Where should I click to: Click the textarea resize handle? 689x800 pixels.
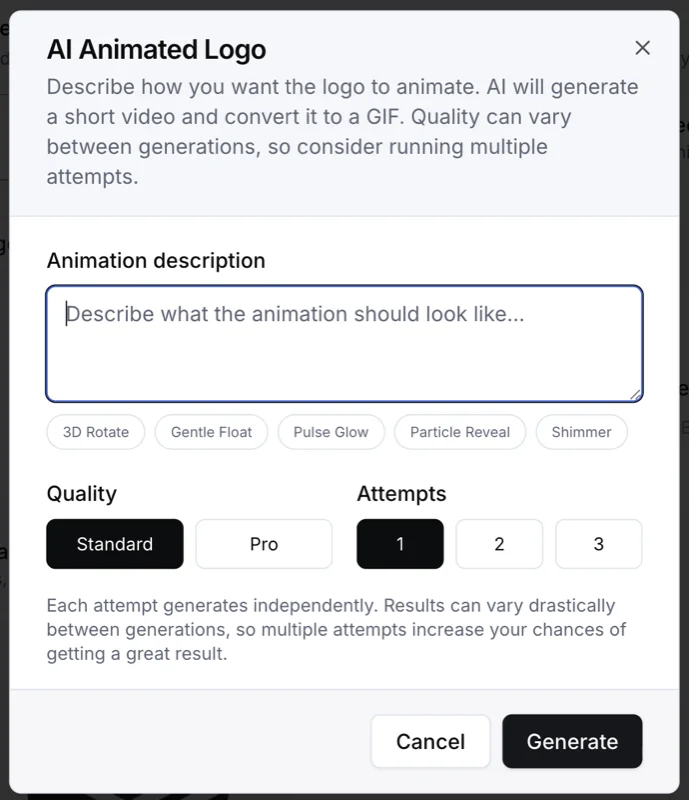(637, 394)
